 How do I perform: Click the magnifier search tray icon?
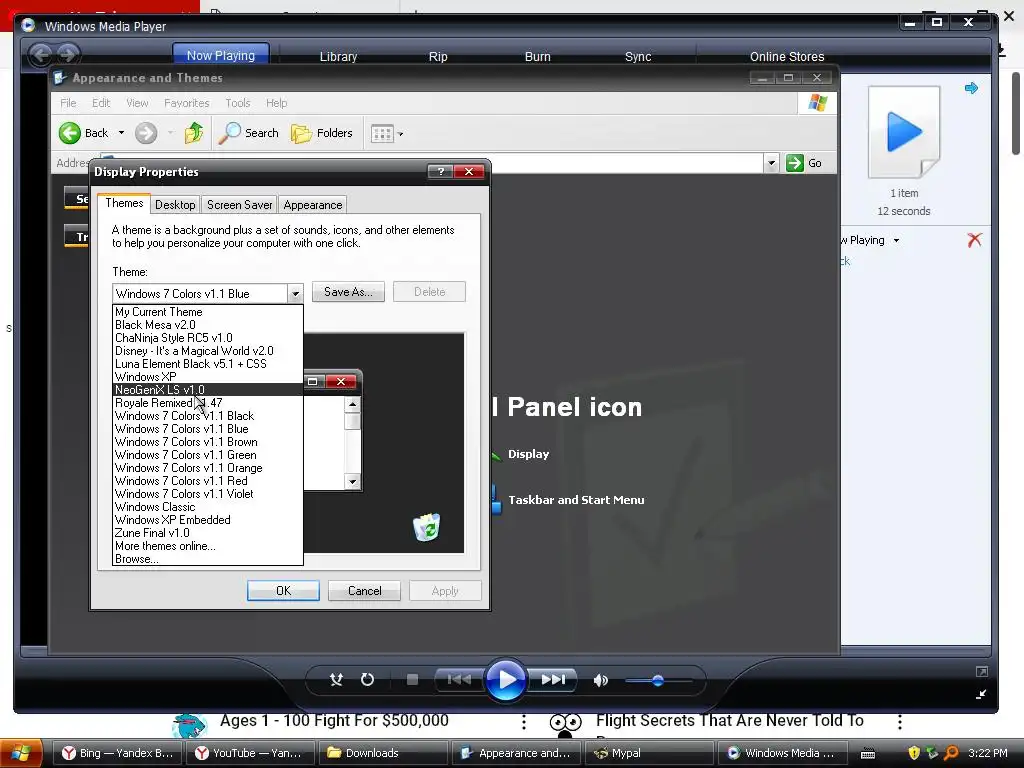(951, 753)
